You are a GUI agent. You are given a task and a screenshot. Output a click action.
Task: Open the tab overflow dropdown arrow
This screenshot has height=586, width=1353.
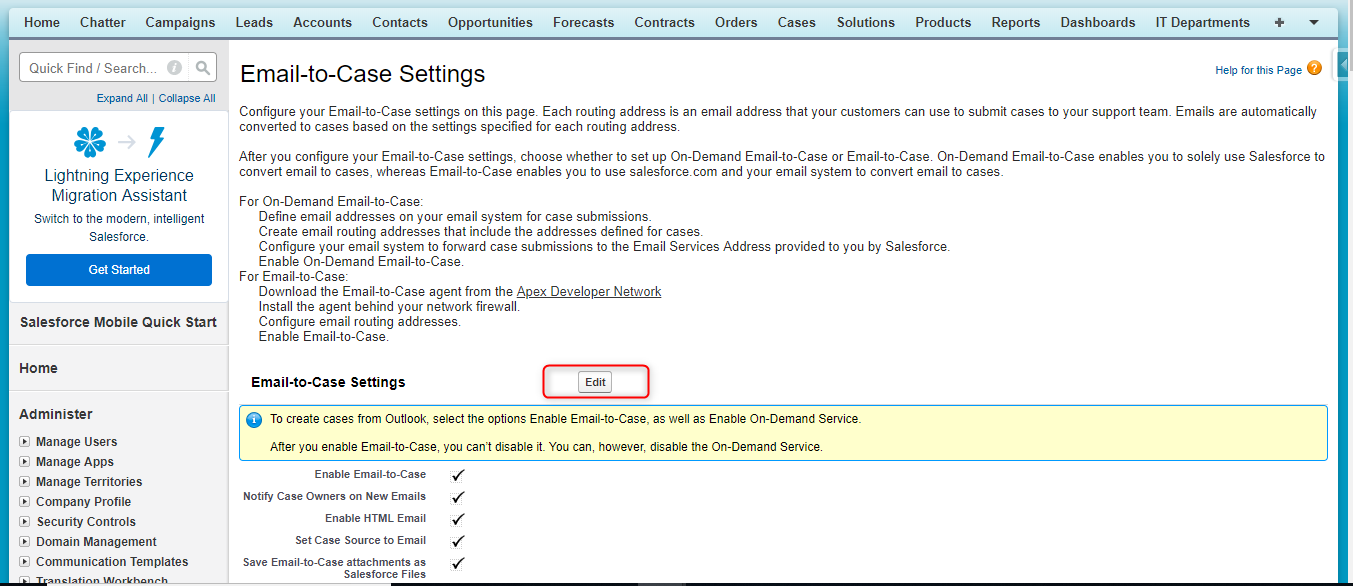1313,22
